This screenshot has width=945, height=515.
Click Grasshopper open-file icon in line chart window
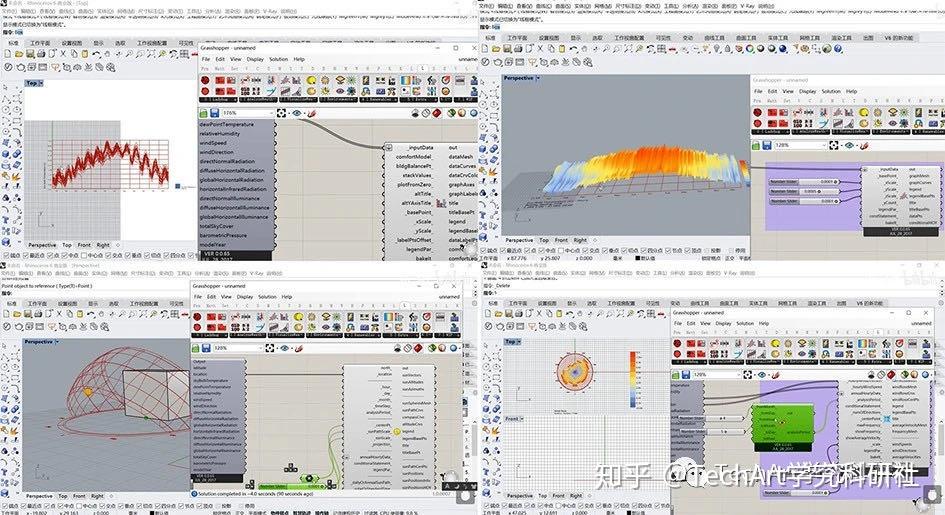(x=204, y=113)
